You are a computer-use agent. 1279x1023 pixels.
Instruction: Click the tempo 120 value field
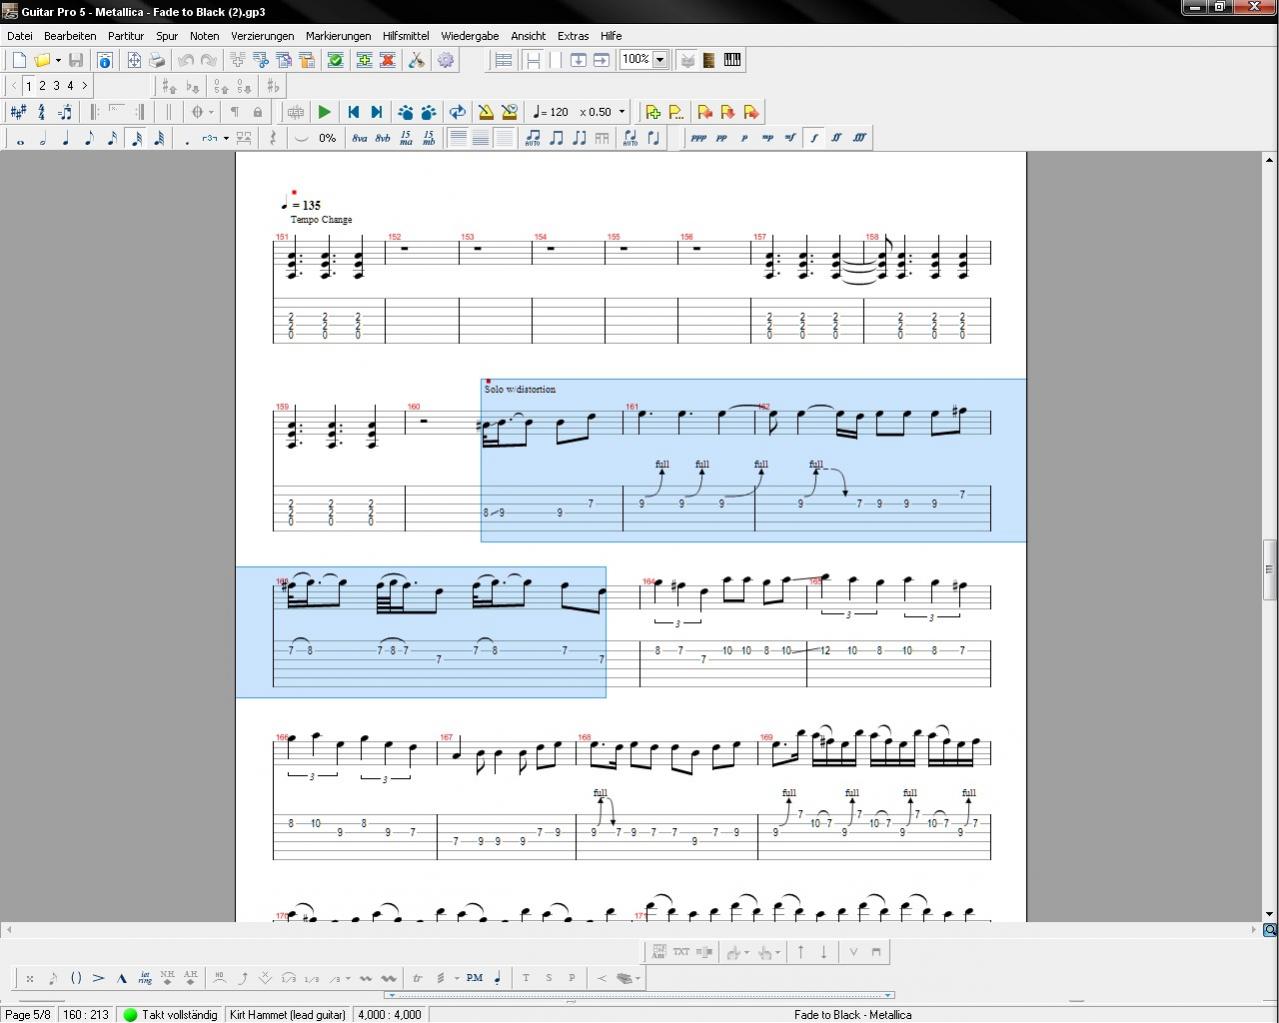[551, 112]
